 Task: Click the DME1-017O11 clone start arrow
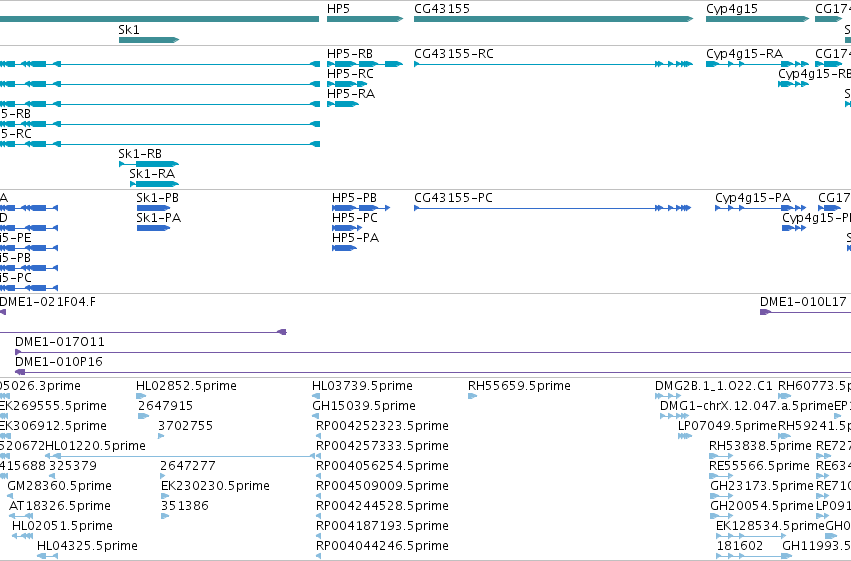18,352
